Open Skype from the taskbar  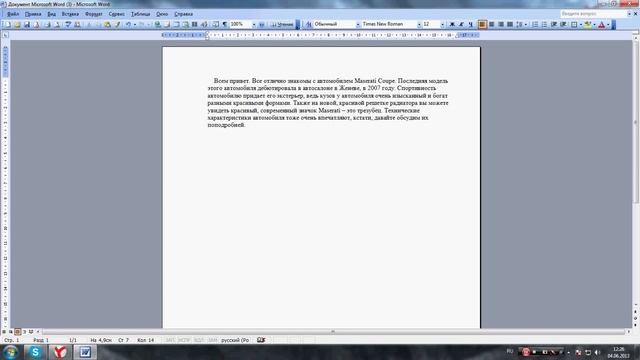click(x=36, y=352)
